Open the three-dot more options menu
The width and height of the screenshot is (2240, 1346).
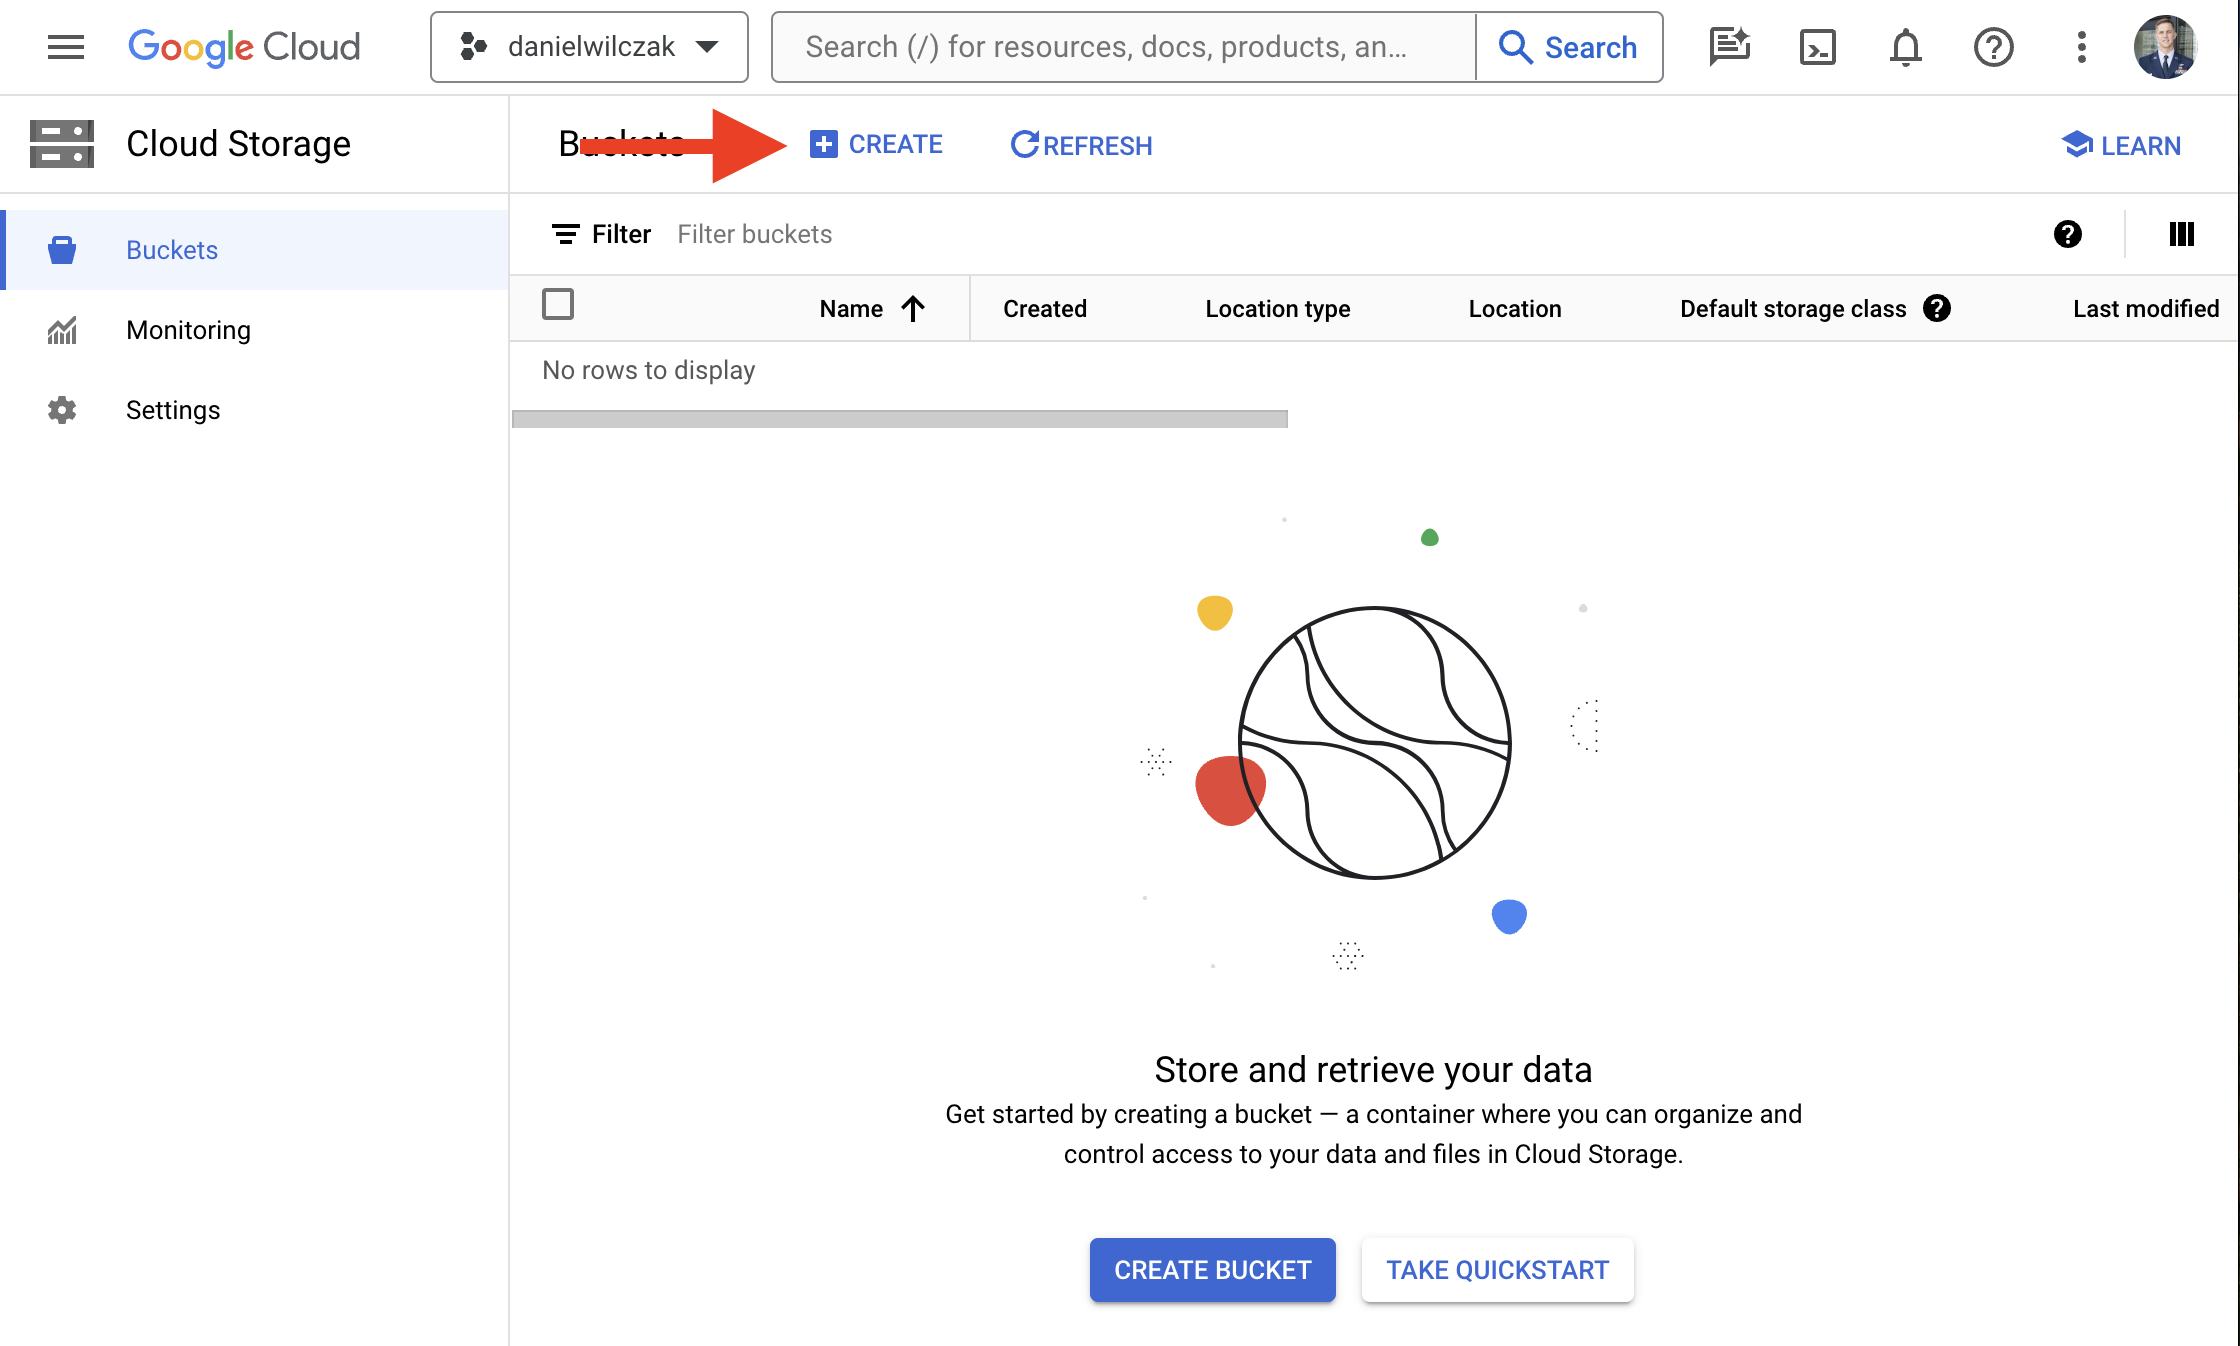[2081, 47]
